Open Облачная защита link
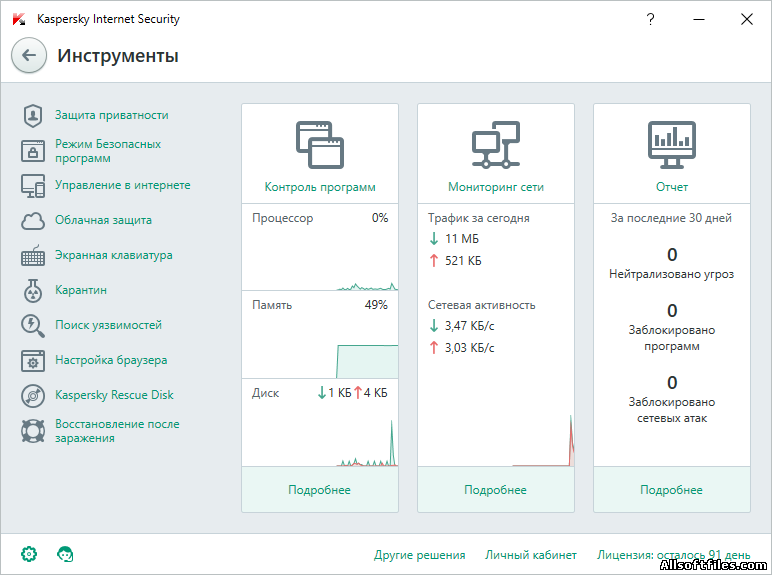This screenshot has height=575, width=772. coord(103,220)
